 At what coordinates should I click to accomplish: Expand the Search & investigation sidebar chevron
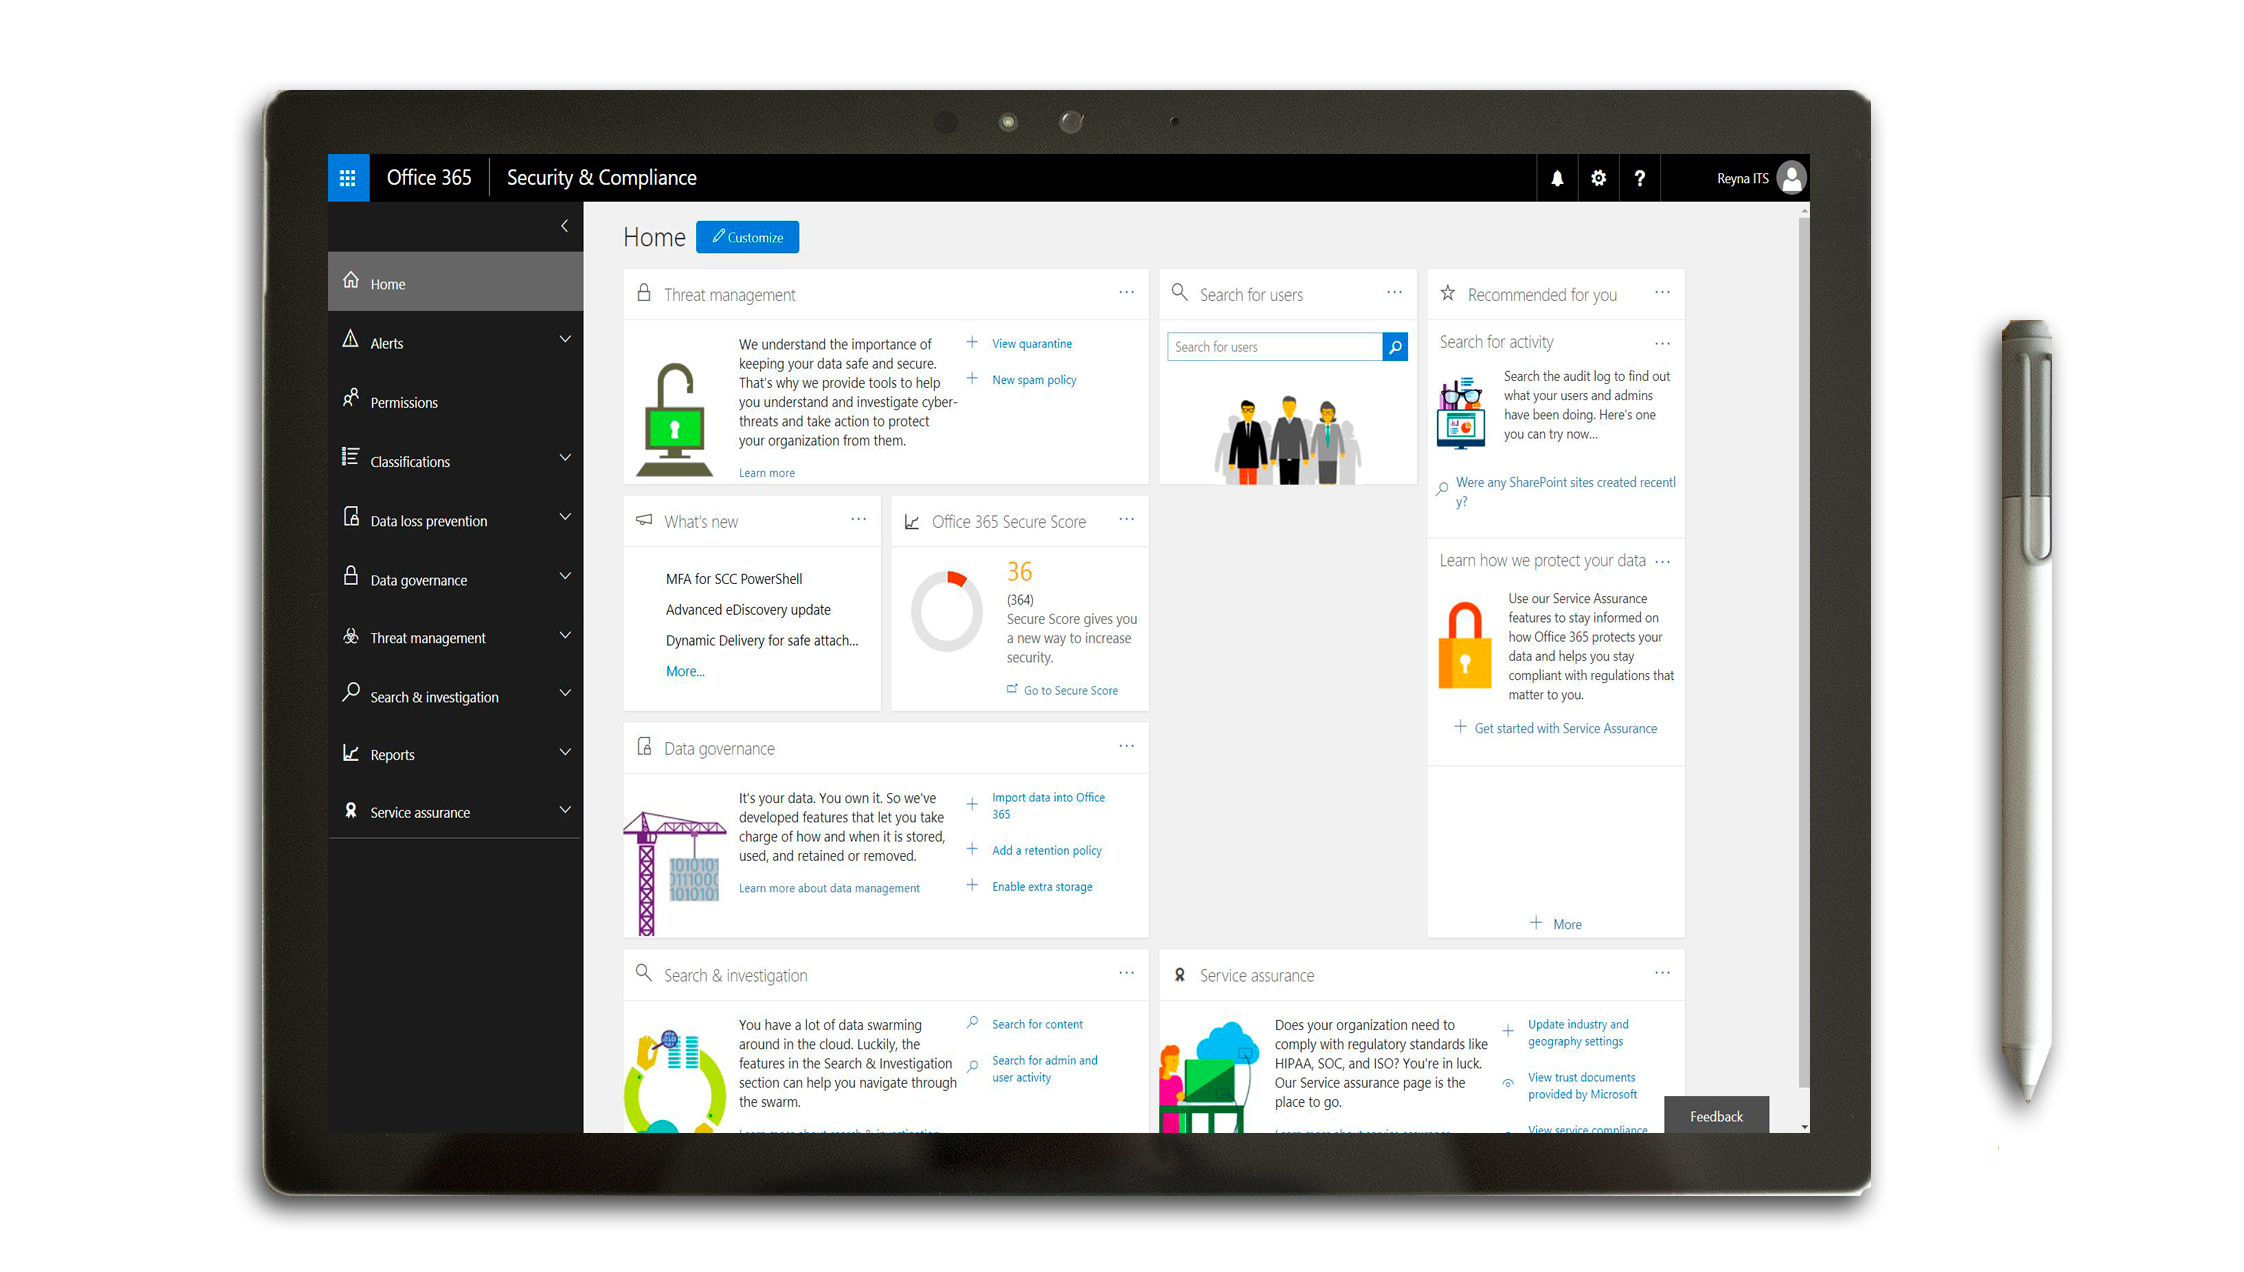(565, 693)
